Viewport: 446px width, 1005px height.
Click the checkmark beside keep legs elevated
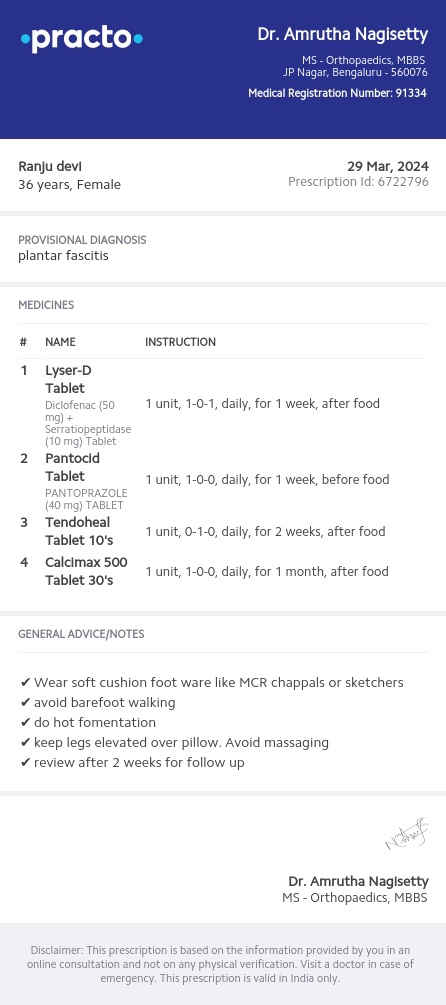(26, 742)
